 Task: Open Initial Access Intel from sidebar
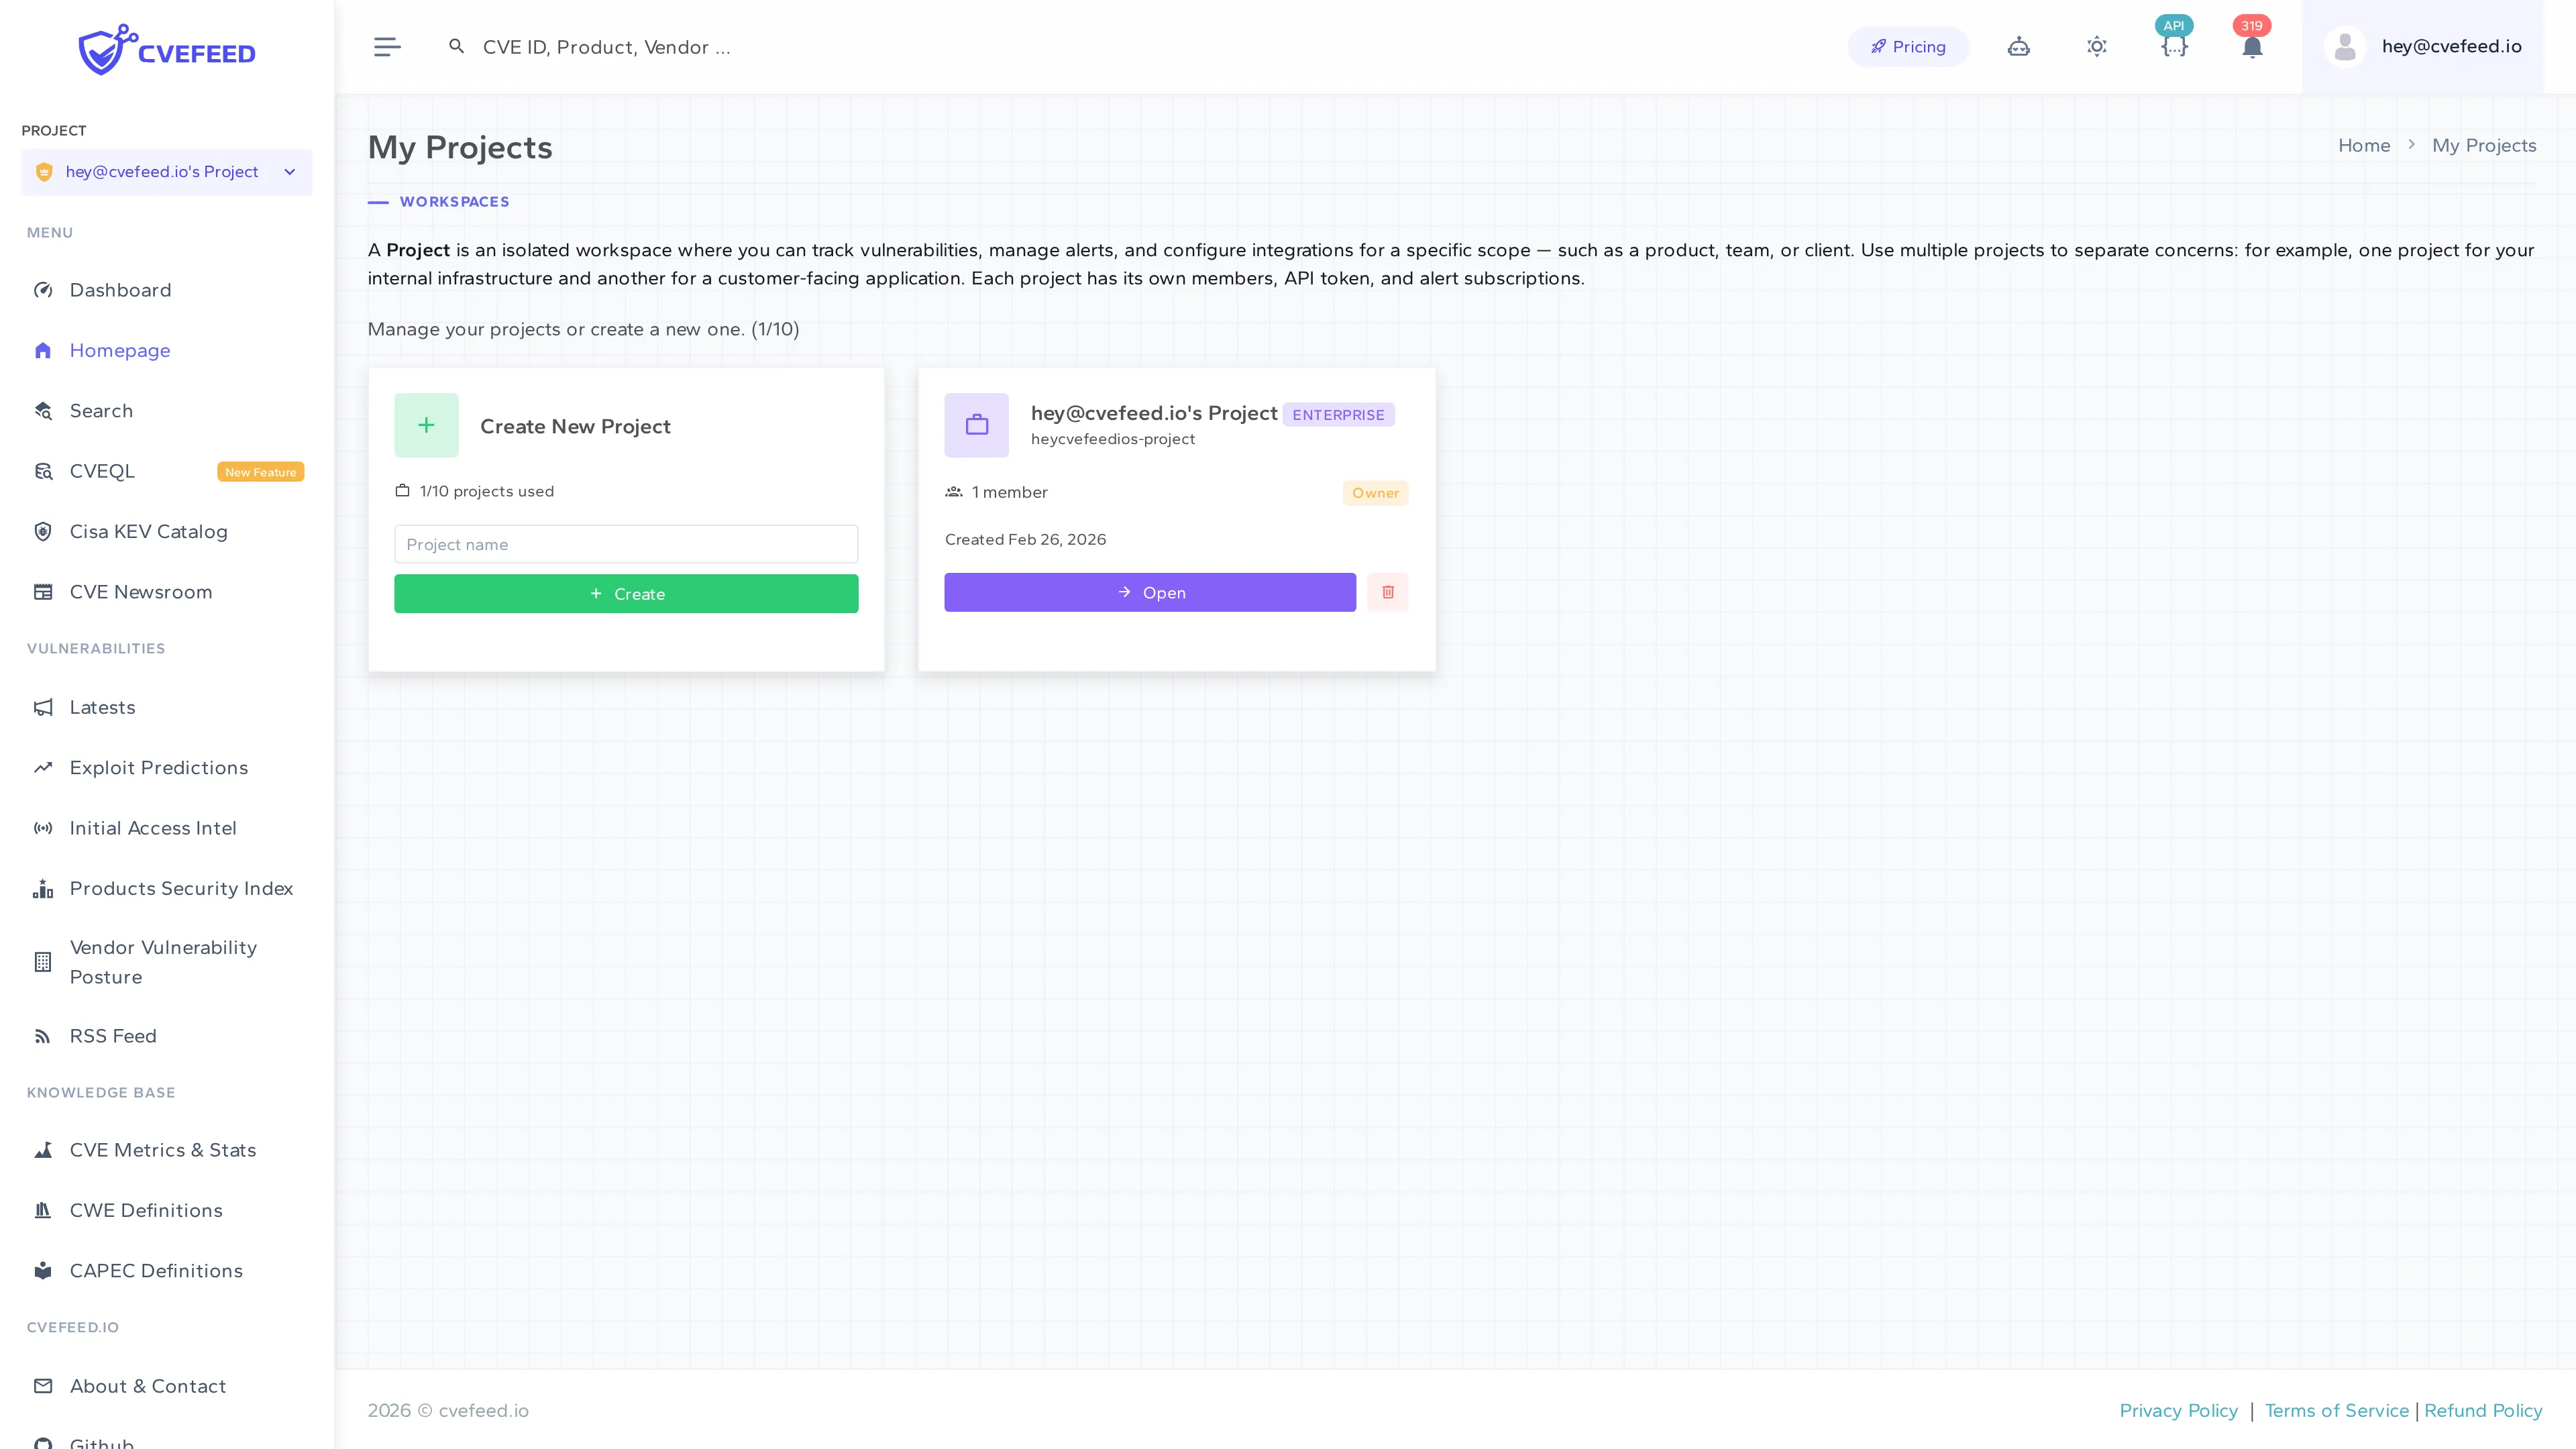(x=152, y=828)
